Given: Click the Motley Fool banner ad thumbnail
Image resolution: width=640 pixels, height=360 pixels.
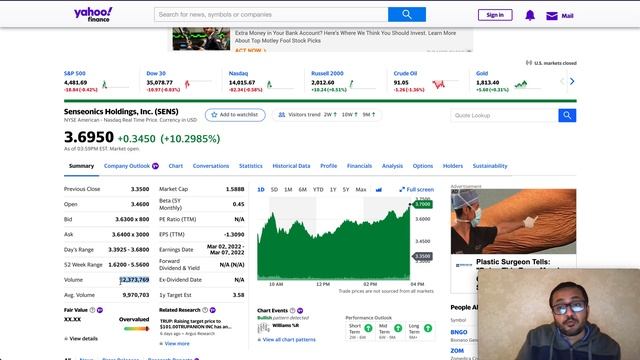Looking at the screenshot, I should tap(201, 39).
